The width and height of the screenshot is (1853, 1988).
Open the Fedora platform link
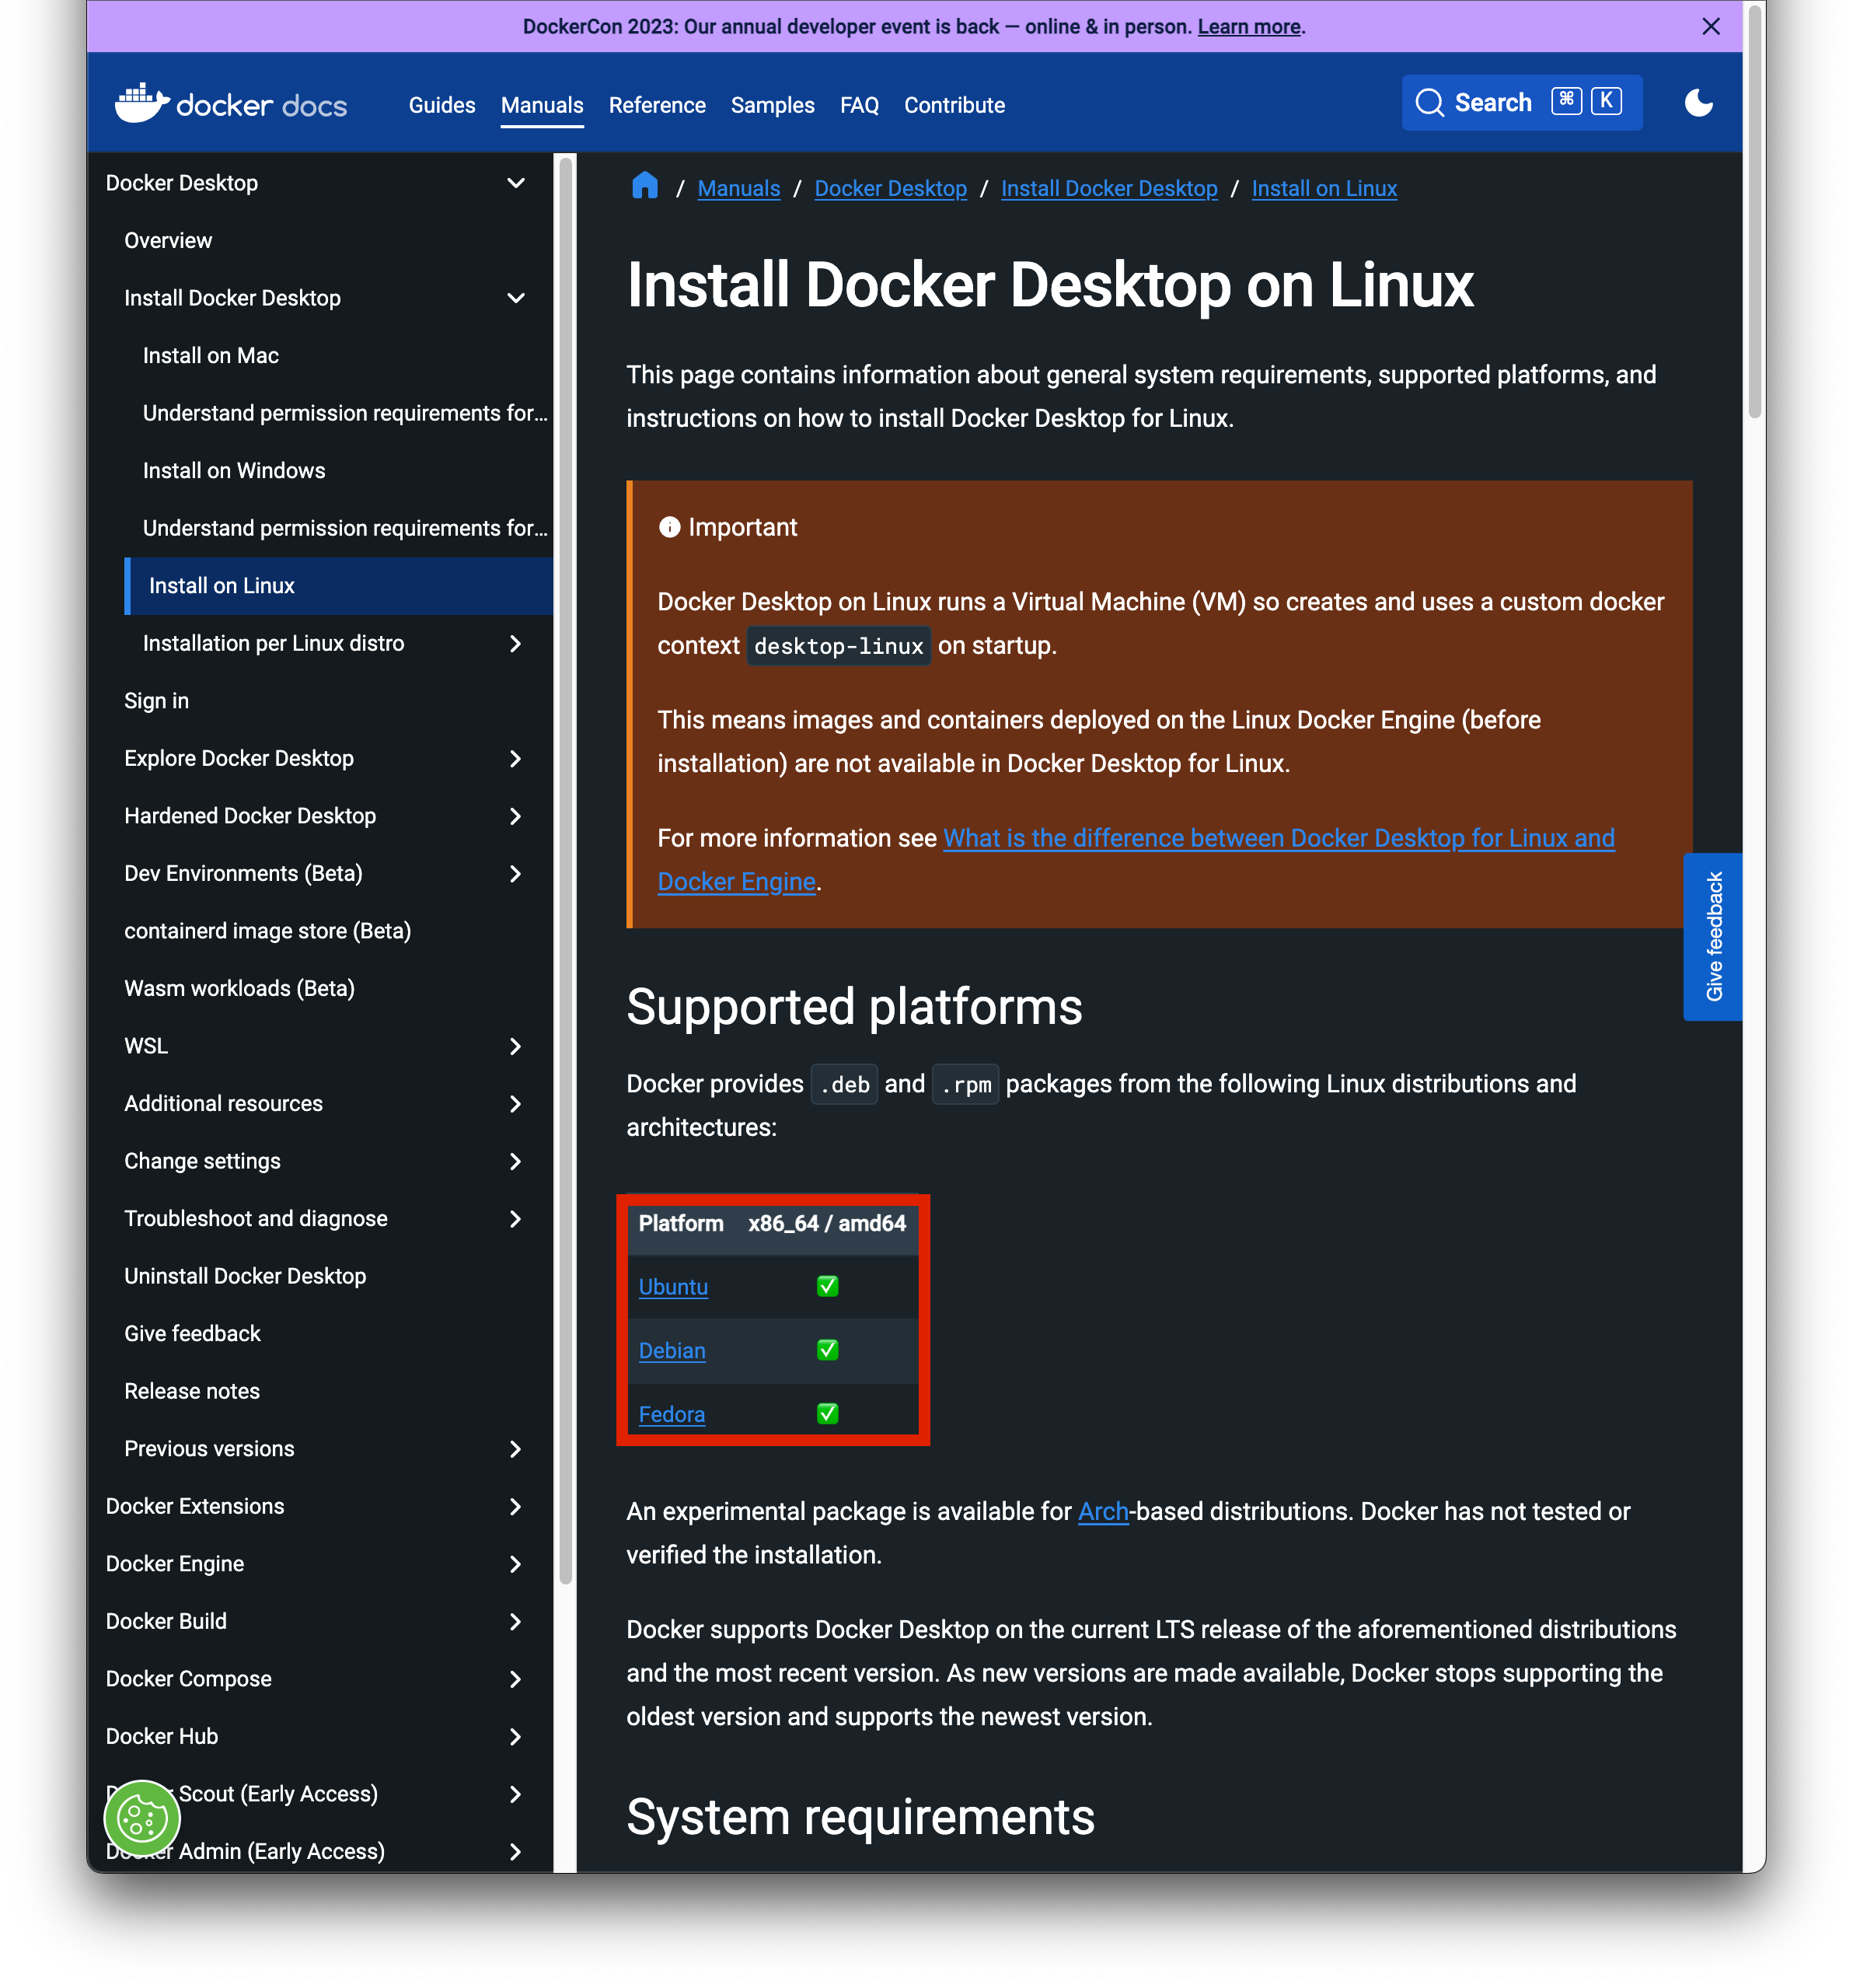(x=672, y=1415)
